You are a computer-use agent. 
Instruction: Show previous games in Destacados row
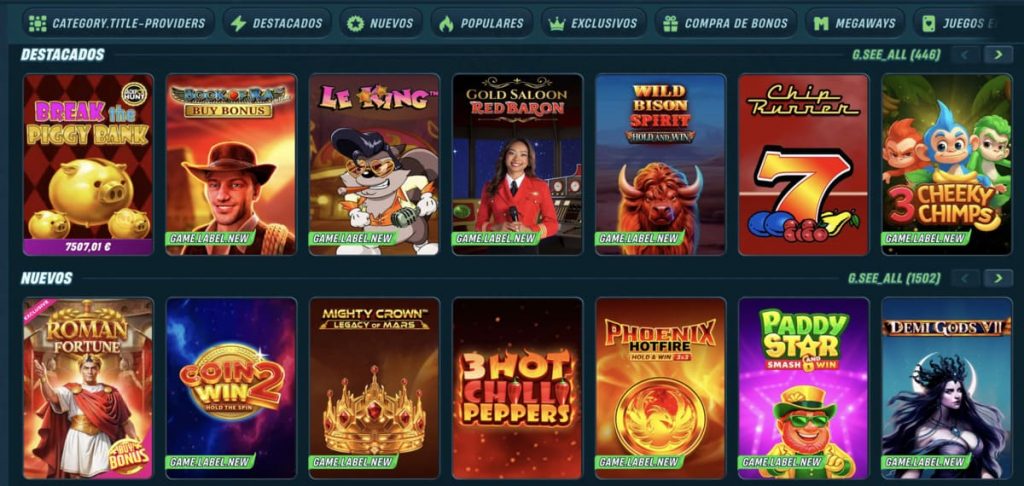[965, 55]
